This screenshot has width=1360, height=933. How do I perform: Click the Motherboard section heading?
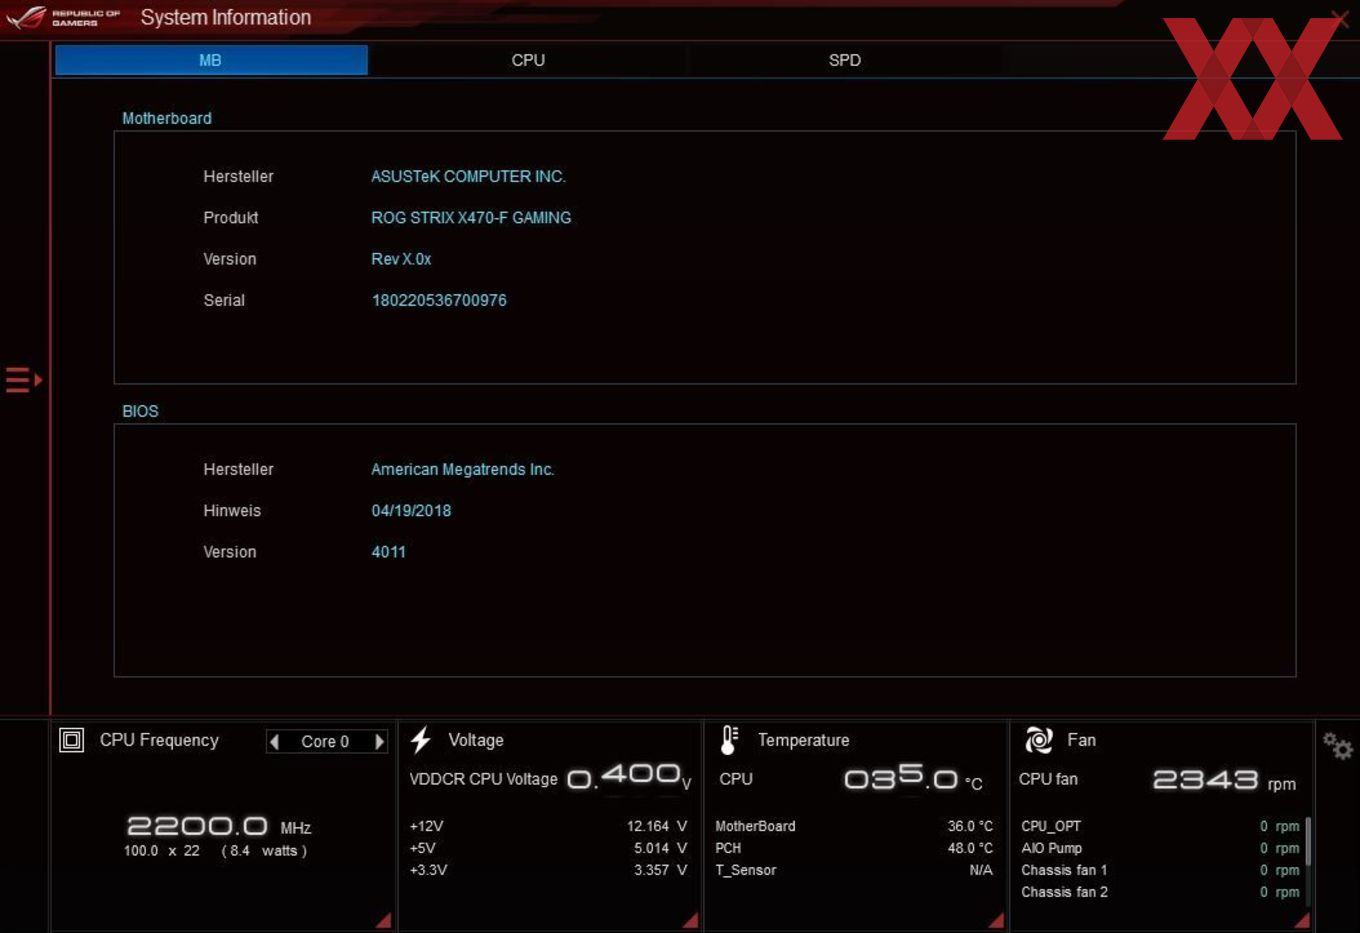(x=167, y=118)
